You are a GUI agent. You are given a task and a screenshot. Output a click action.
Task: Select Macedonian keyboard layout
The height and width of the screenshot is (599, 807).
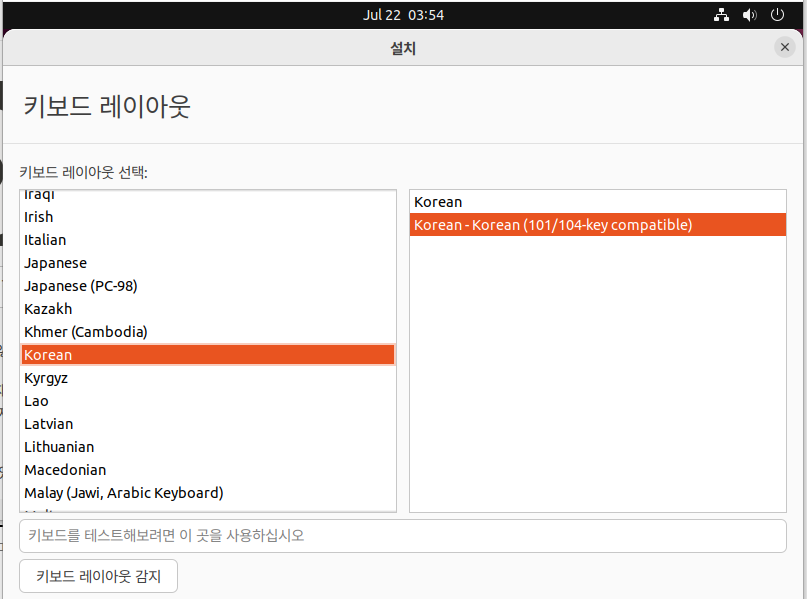pyautogui.click(x=208, y=470)
